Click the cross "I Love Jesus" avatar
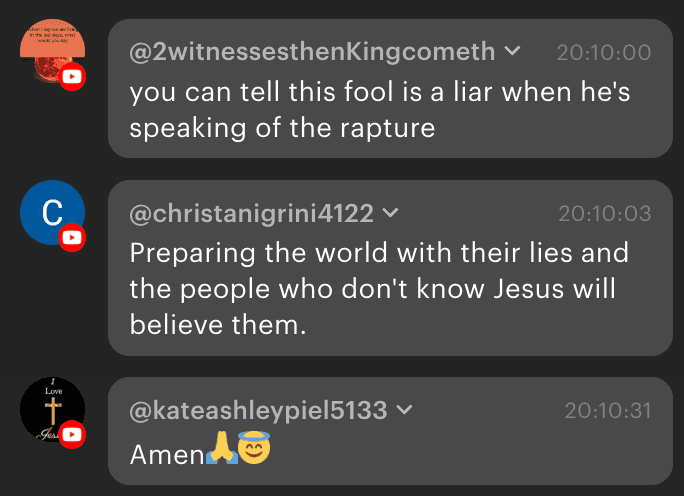The width and height of the screenshot is (684, 496). (50, 408)
